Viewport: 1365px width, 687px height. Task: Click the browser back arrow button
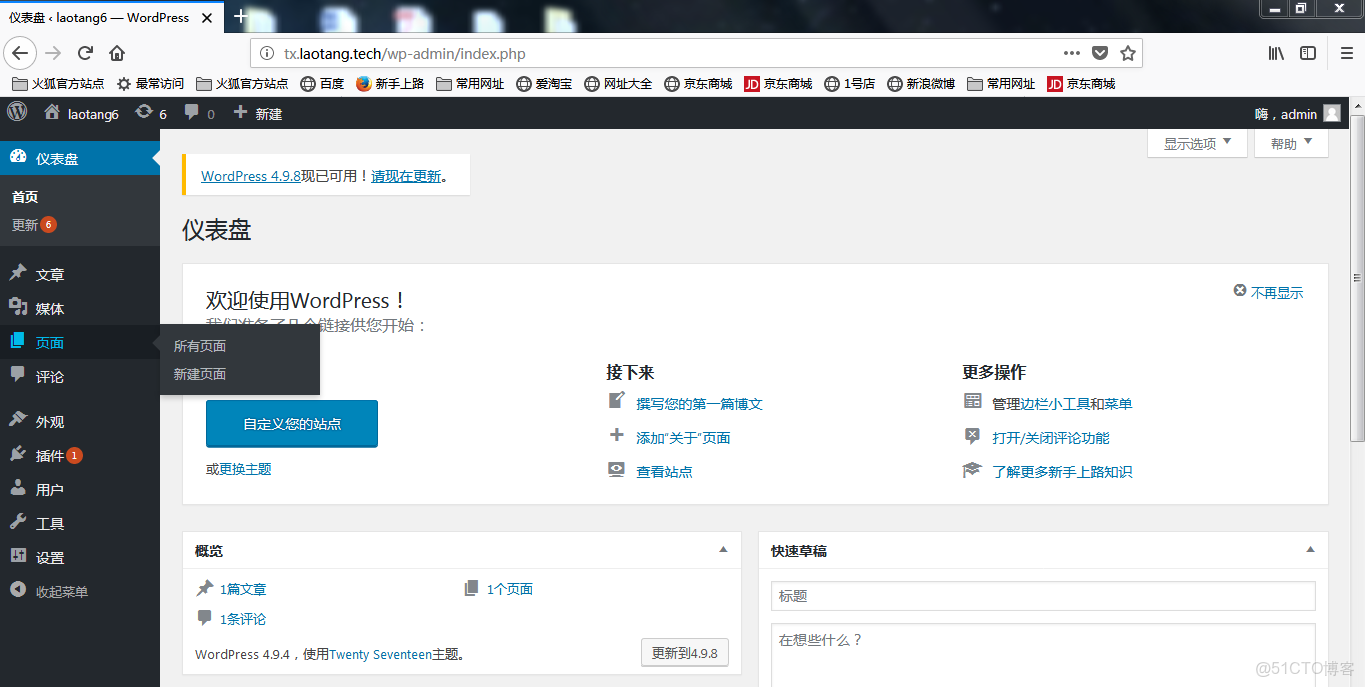pyautogui.click(x=21, y=53)
